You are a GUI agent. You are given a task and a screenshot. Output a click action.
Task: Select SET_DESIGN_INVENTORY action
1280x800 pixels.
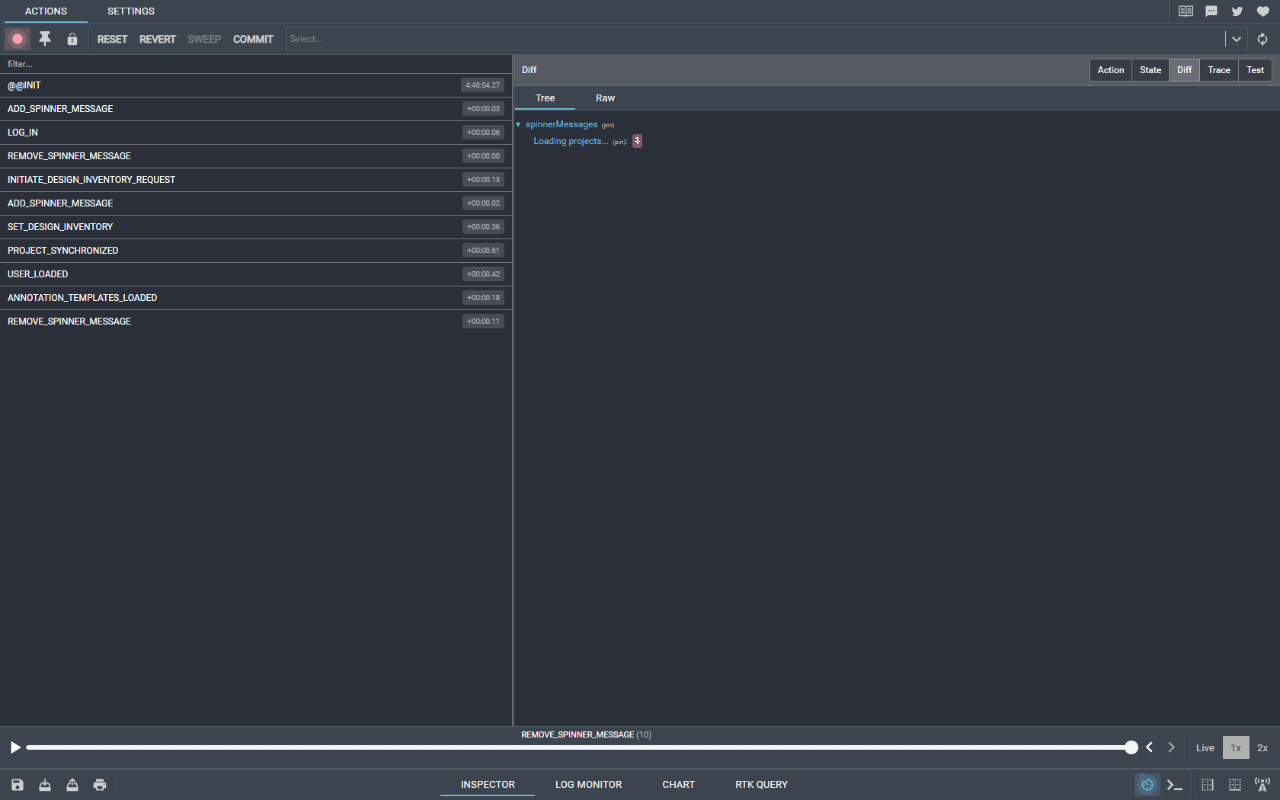tap(256, 227)
